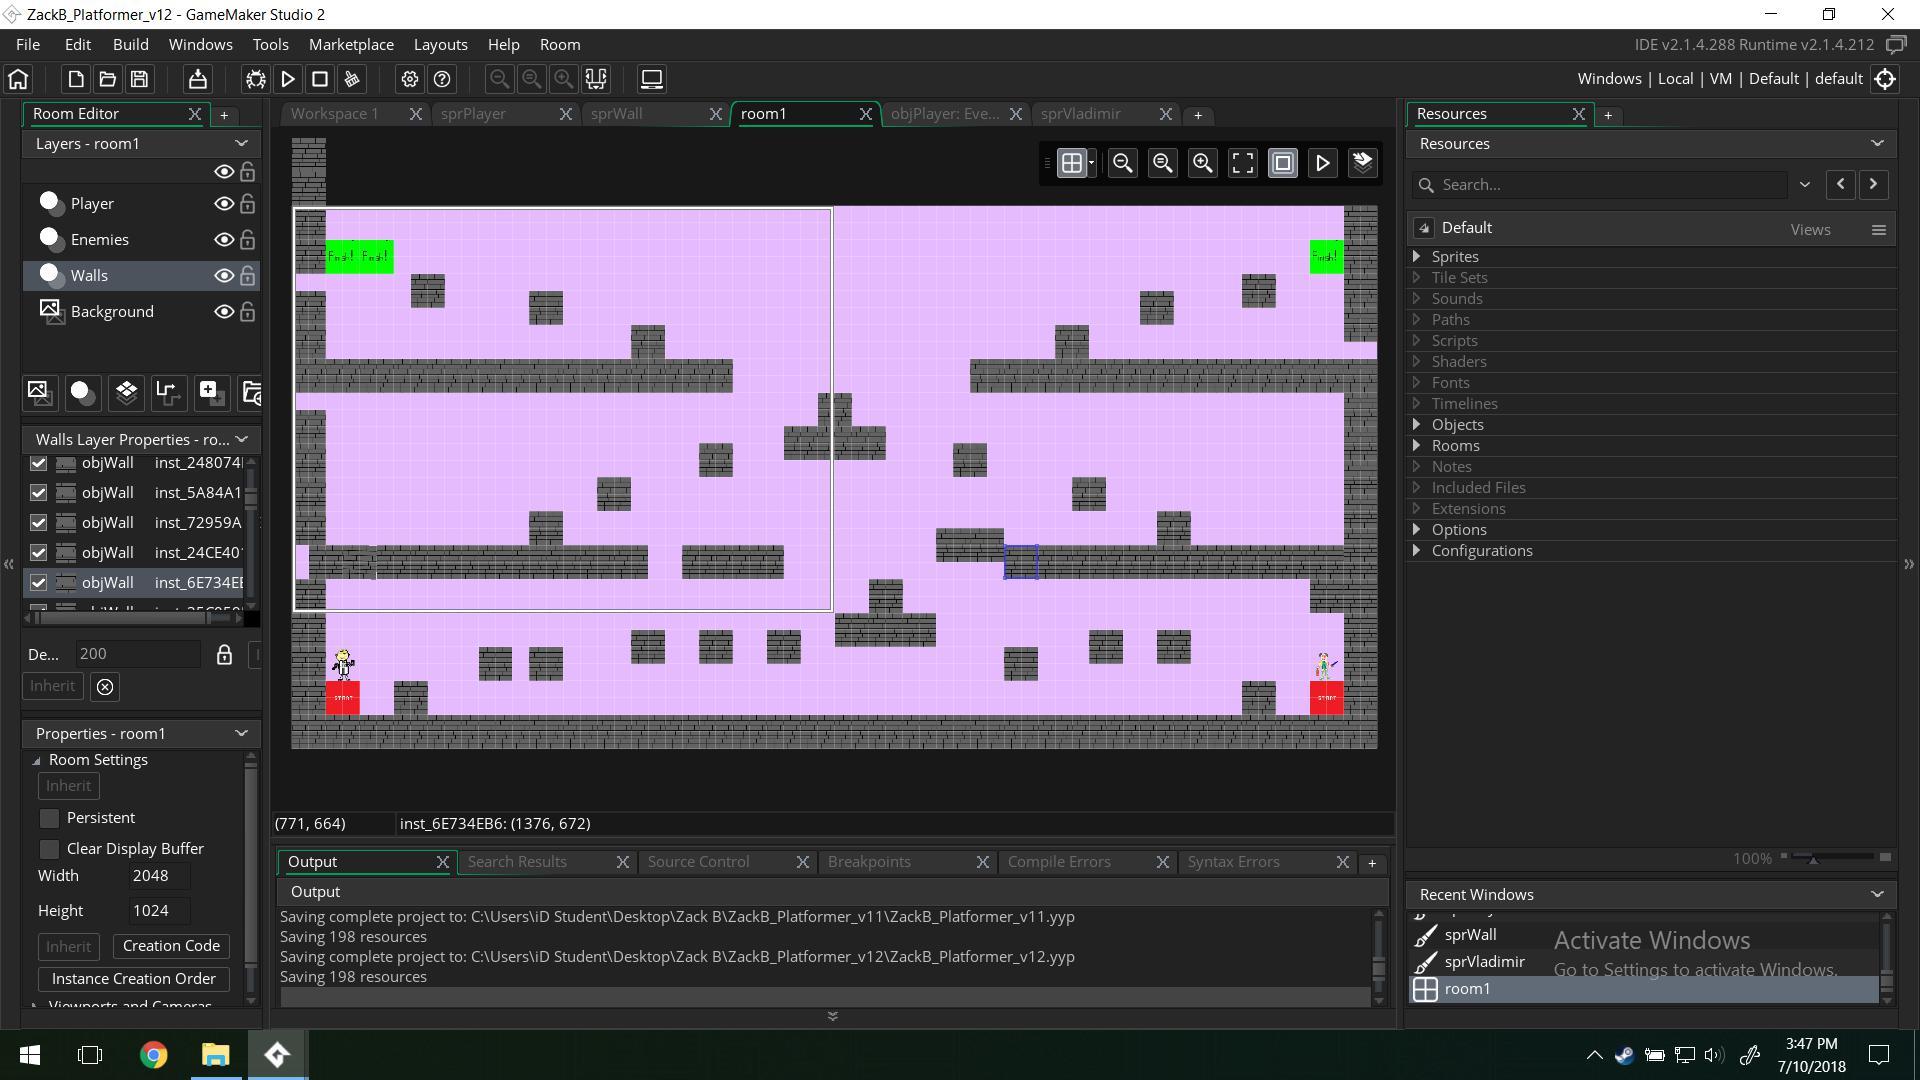Switch to the sprVladimir tab
The width and height of the screenshot is (1920, 1080).
click(x=1080, y=114)
